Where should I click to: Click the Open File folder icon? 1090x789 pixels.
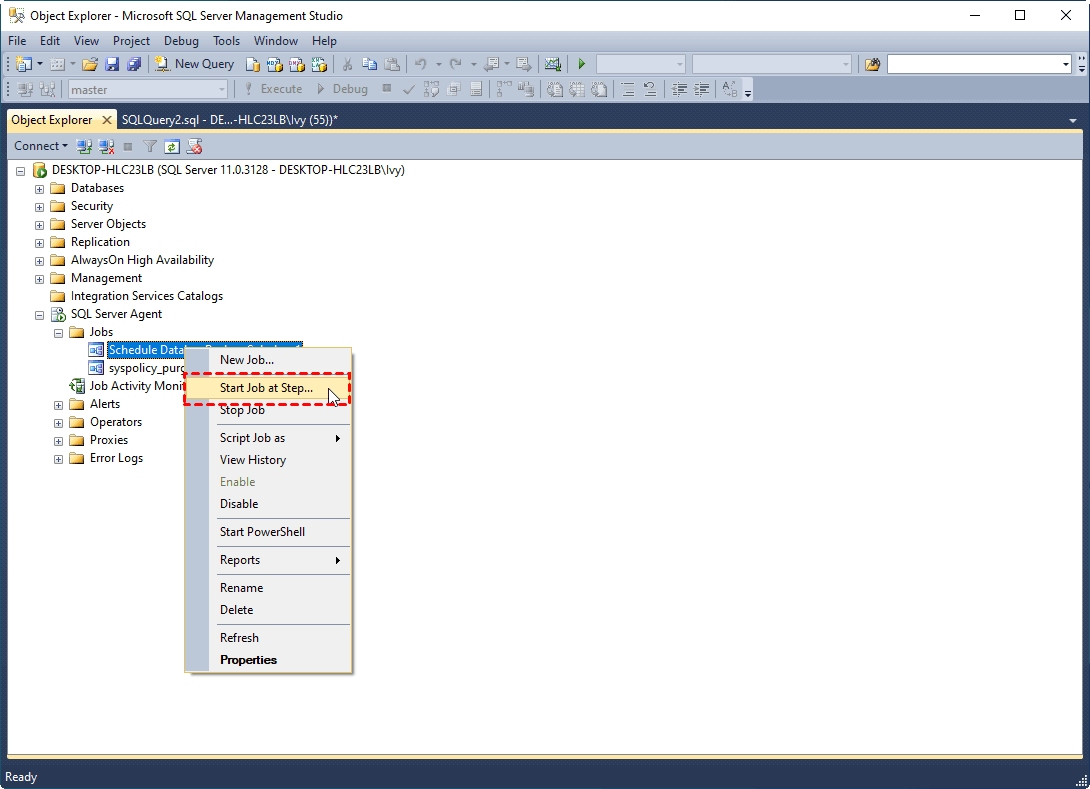[x=90, y=64]
